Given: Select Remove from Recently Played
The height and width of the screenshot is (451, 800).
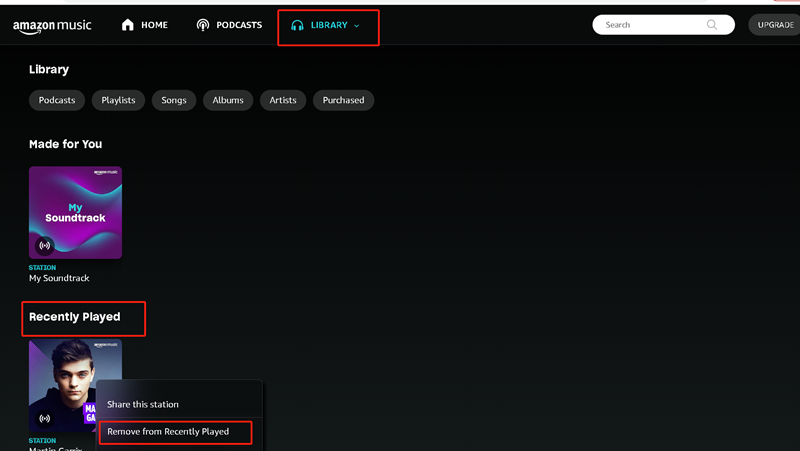Looking at the screenshot, I should (168, 432).
